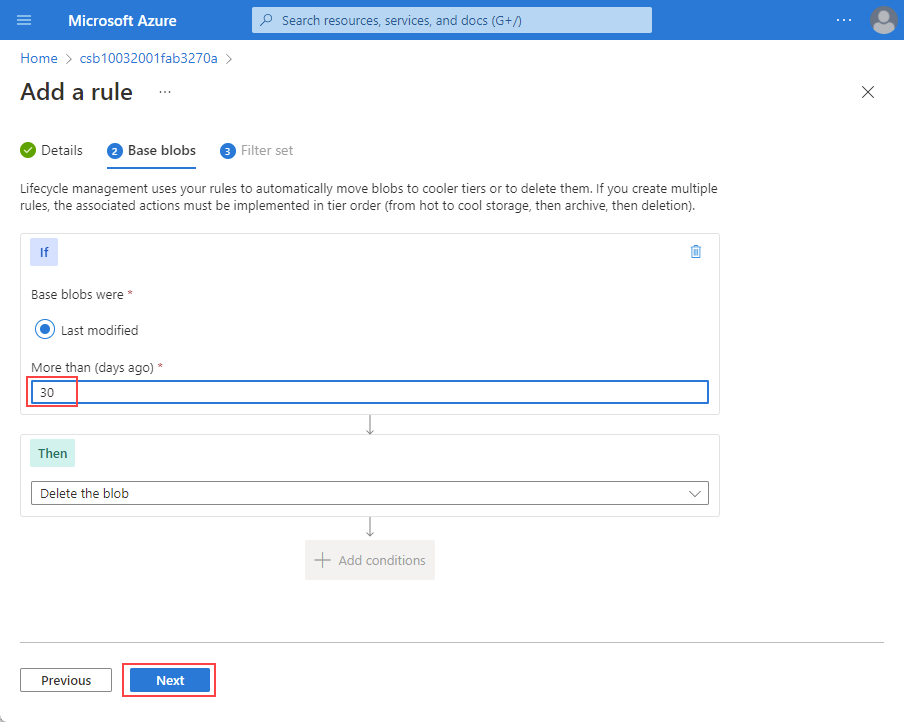
Task: Click the search resources box
Action: (460, 20)
